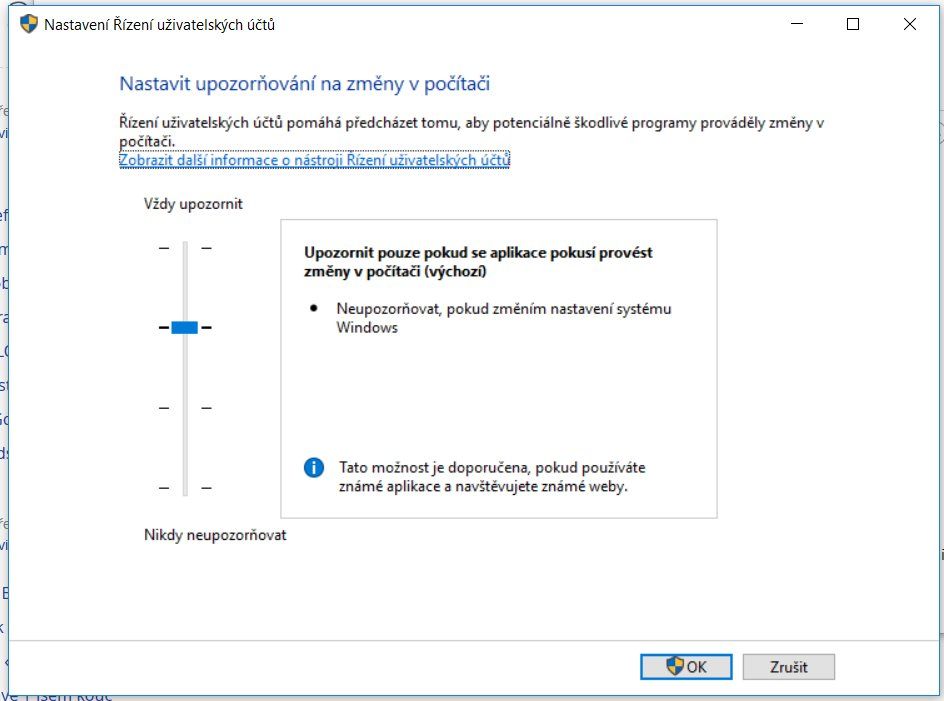Minimize the UAC settings window
The height and width of the screenshot is (701, 944).
point(797,24)
